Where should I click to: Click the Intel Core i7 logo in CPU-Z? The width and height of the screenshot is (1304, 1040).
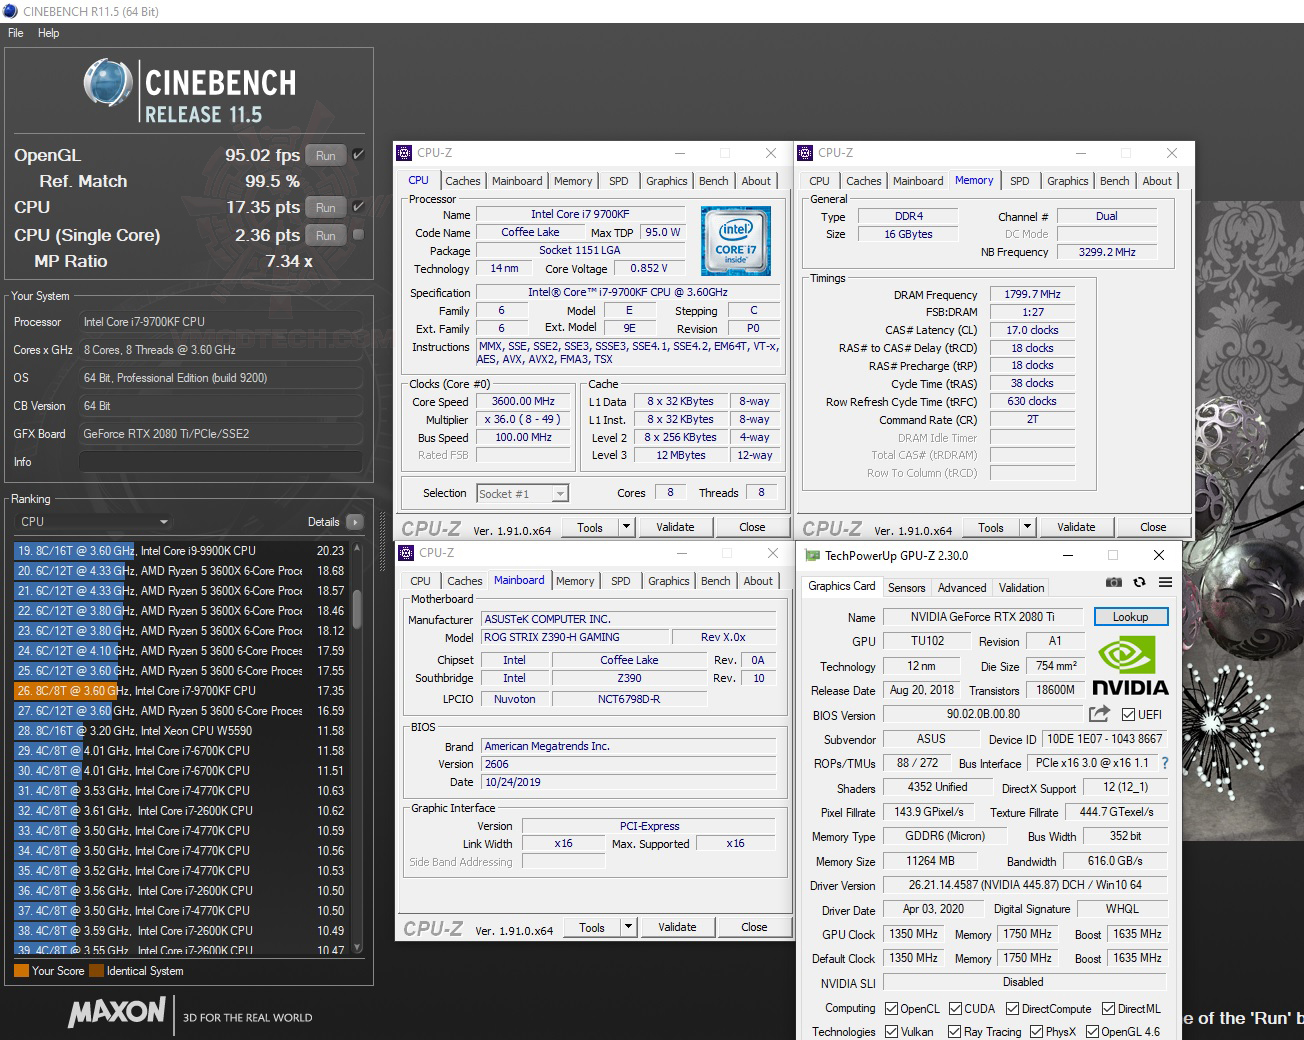click(x=735, y=241)
